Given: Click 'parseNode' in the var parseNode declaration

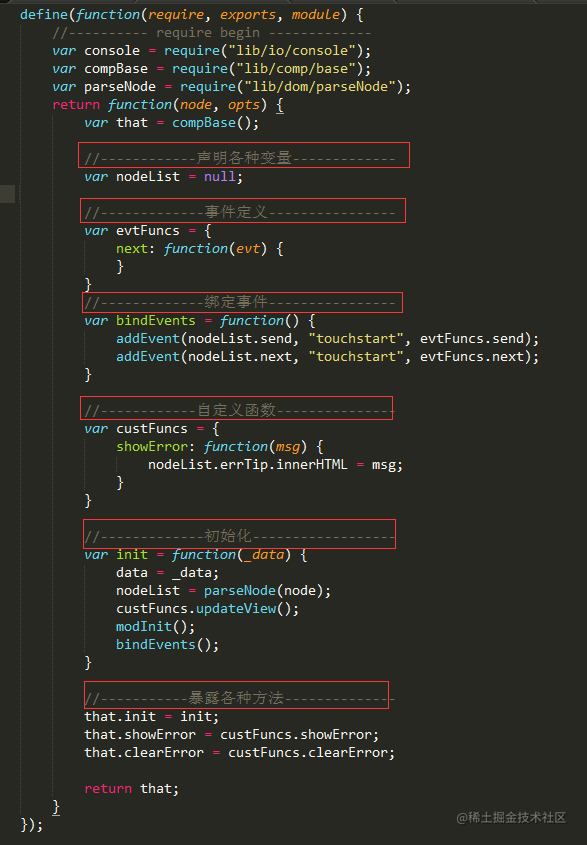Looking at the screenshot, I should tap(120, 87).
